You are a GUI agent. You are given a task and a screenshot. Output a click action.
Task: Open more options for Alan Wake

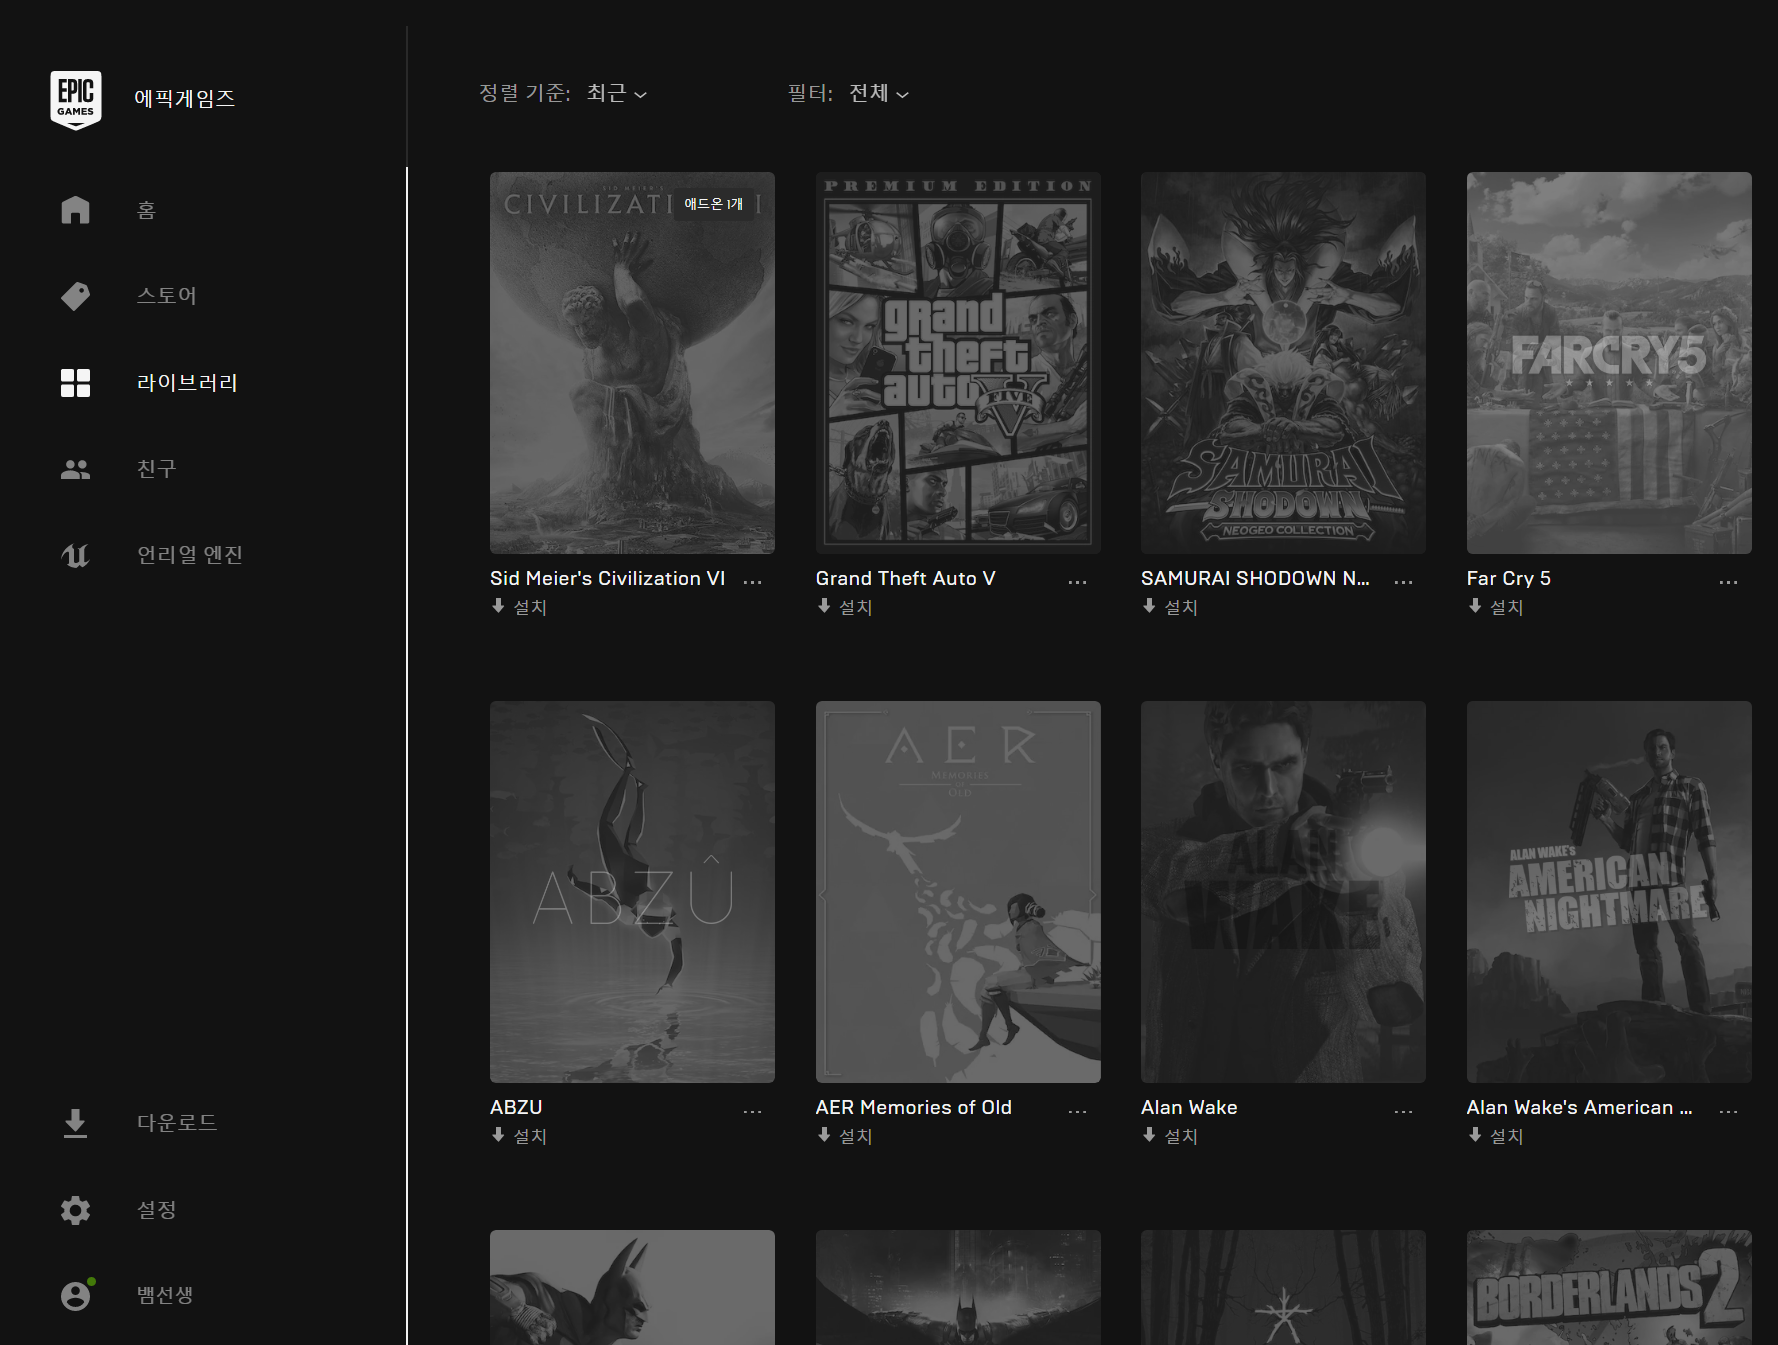tap(1403, 1111)
